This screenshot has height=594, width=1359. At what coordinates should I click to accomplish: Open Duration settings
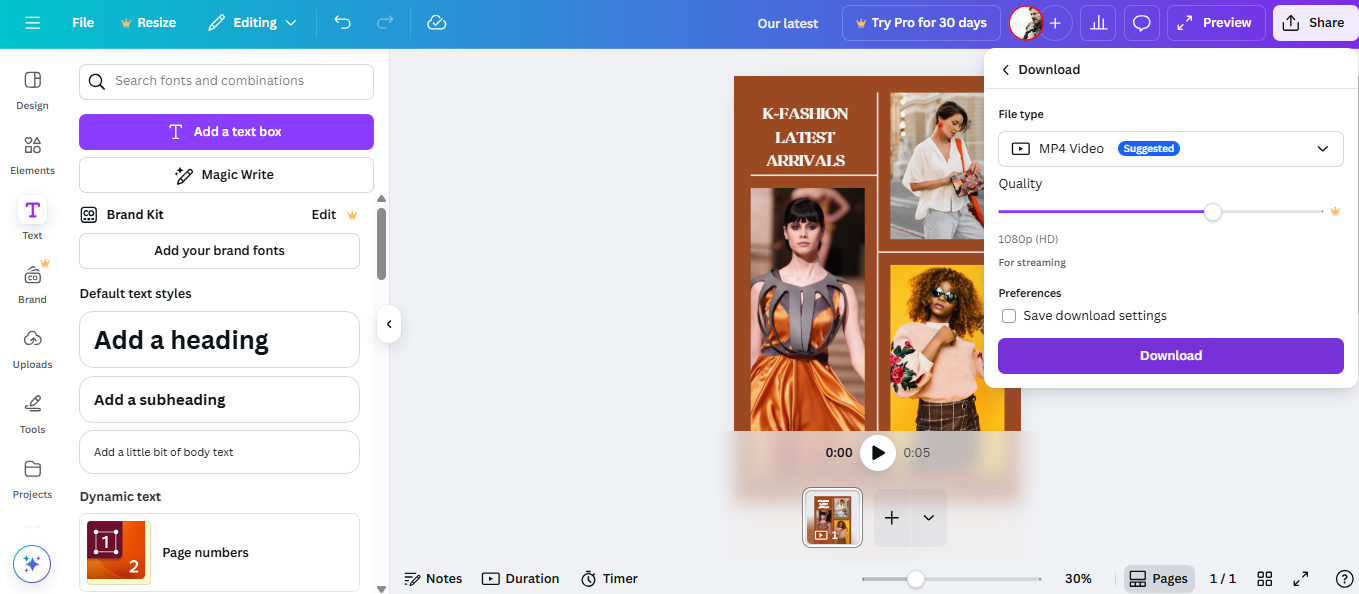(520, 579)
